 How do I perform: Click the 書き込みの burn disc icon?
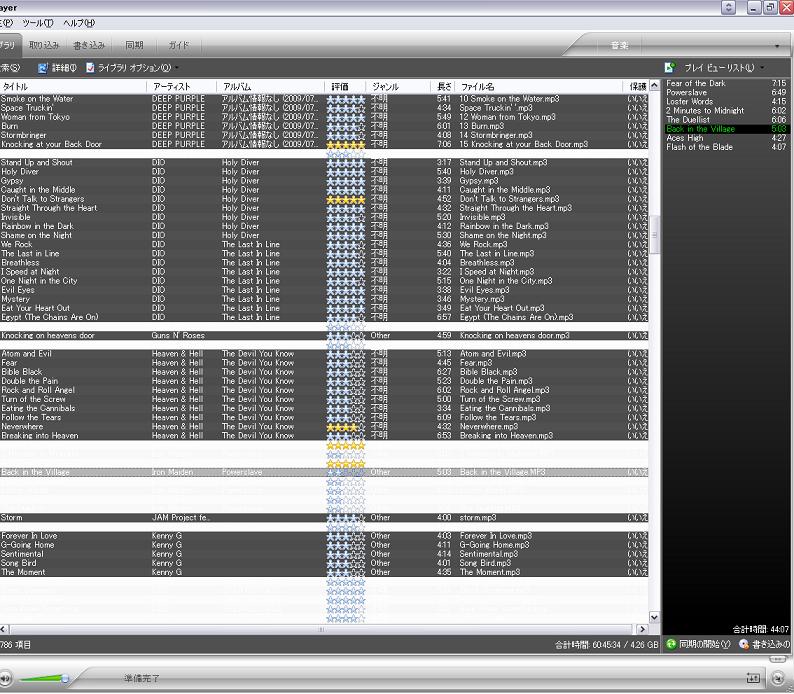[743, 644]
